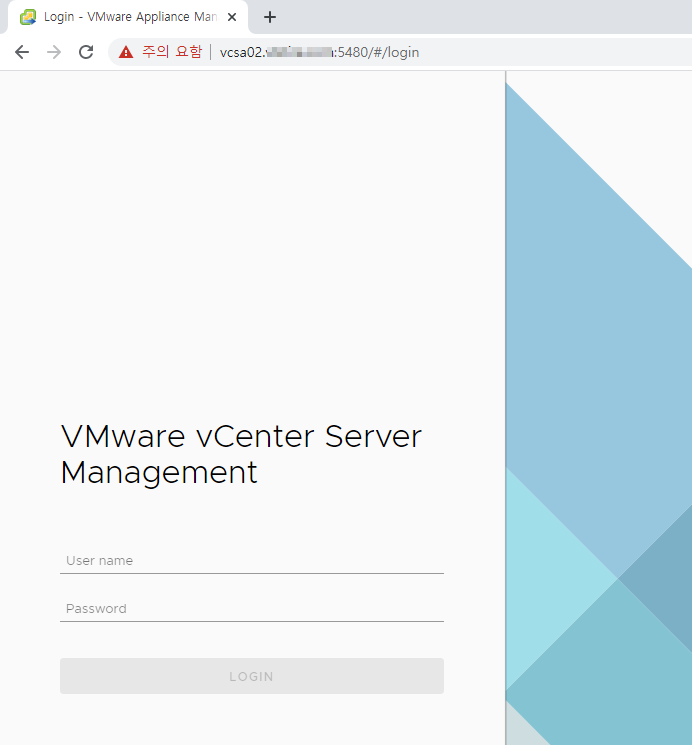Focus the User name field
Screen dimensions: 692x745
(252, 561)
